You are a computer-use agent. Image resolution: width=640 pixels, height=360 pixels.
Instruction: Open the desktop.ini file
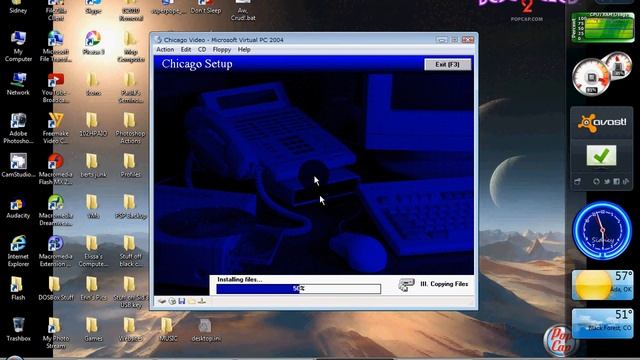click(206, 330)
